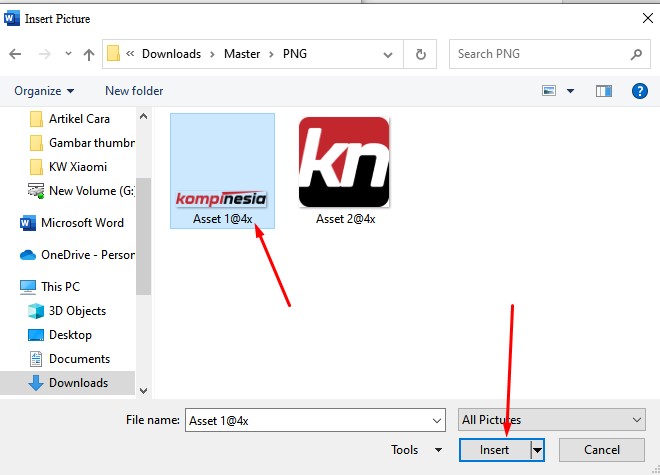
Task: Click in the Search PNG field
Action: [x=540, y=54]
